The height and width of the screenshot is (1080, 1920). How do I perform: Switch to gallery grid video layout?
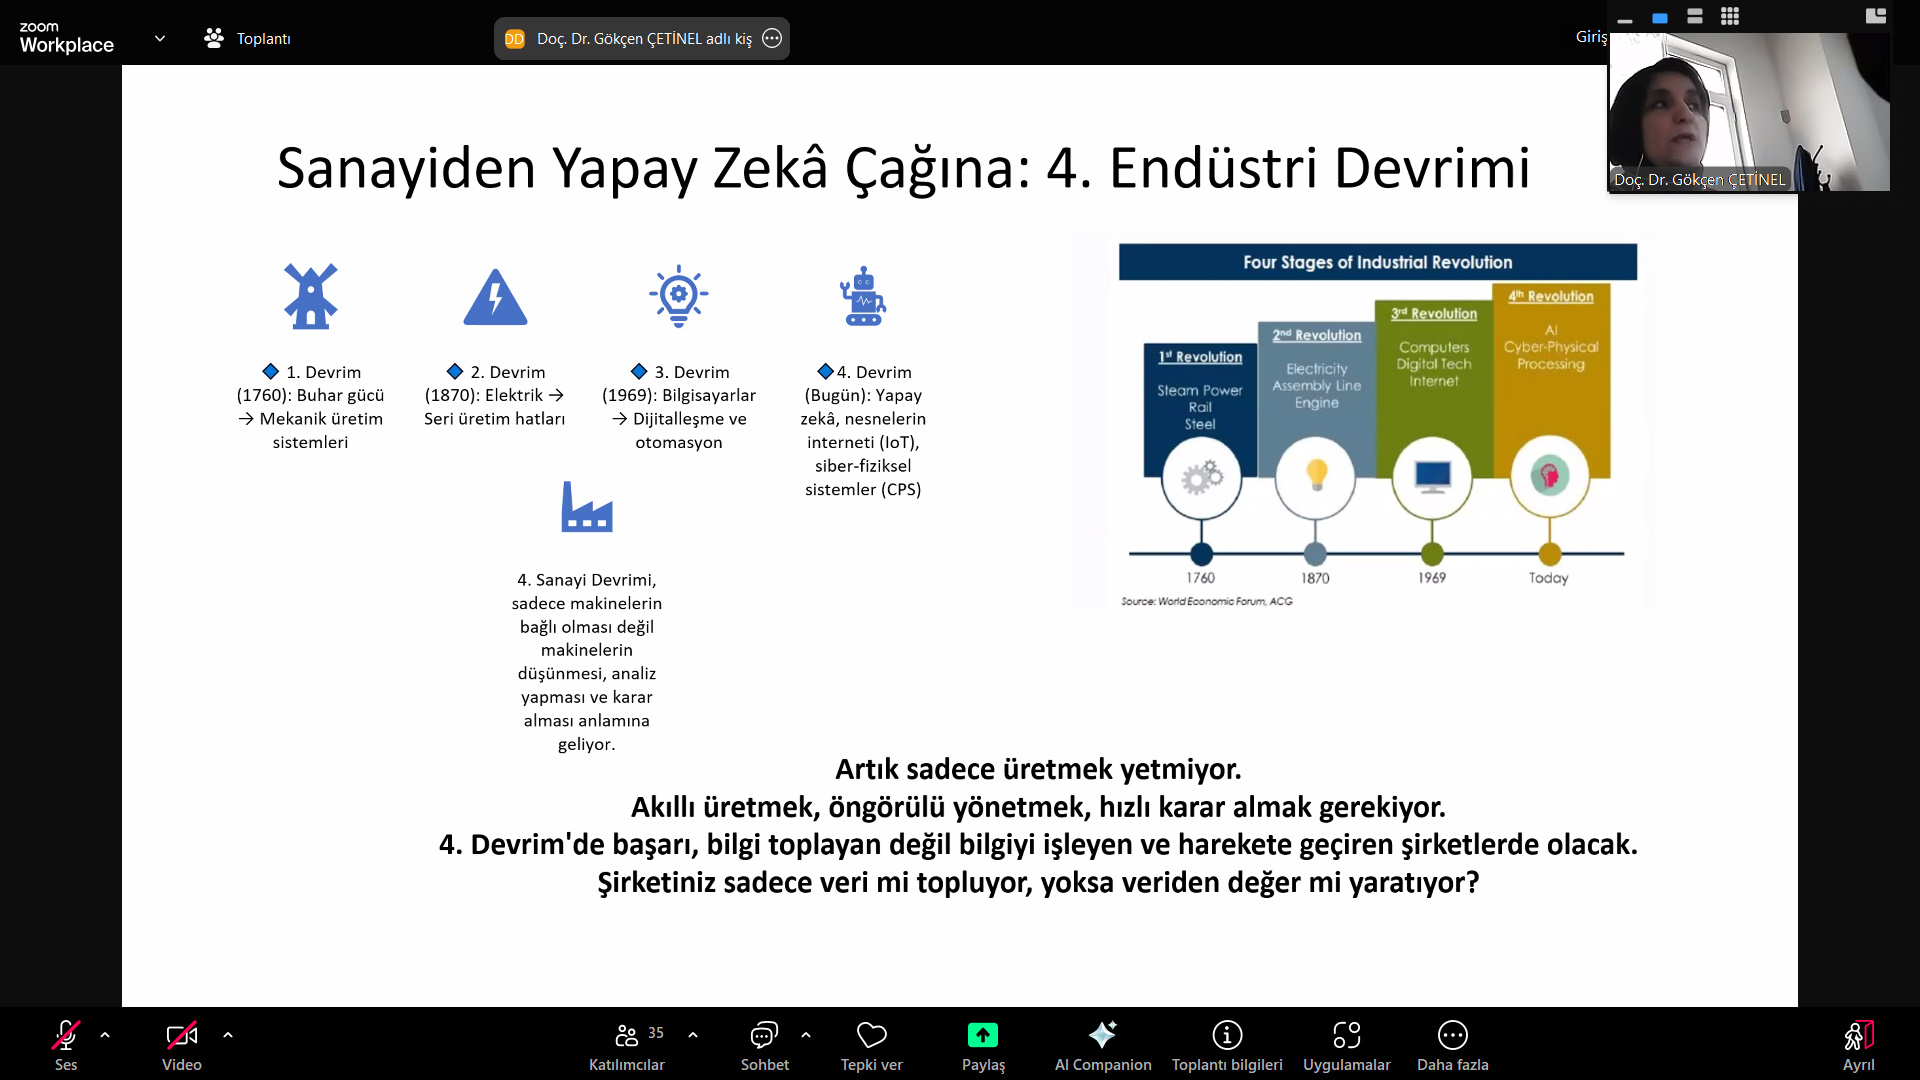coord(1730,16)
